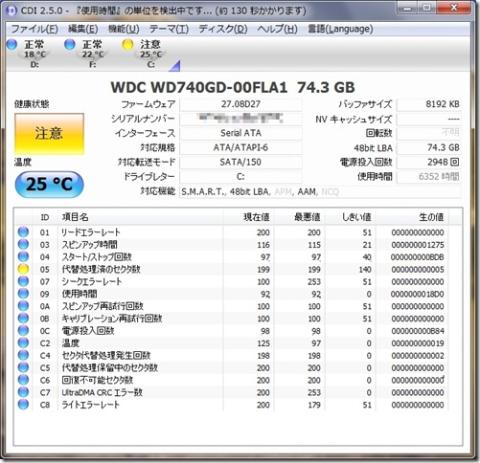The width and height of the screenshot is (480, 463).
Task: Click the status icon for row 0A
Action: tap(23, 306)
